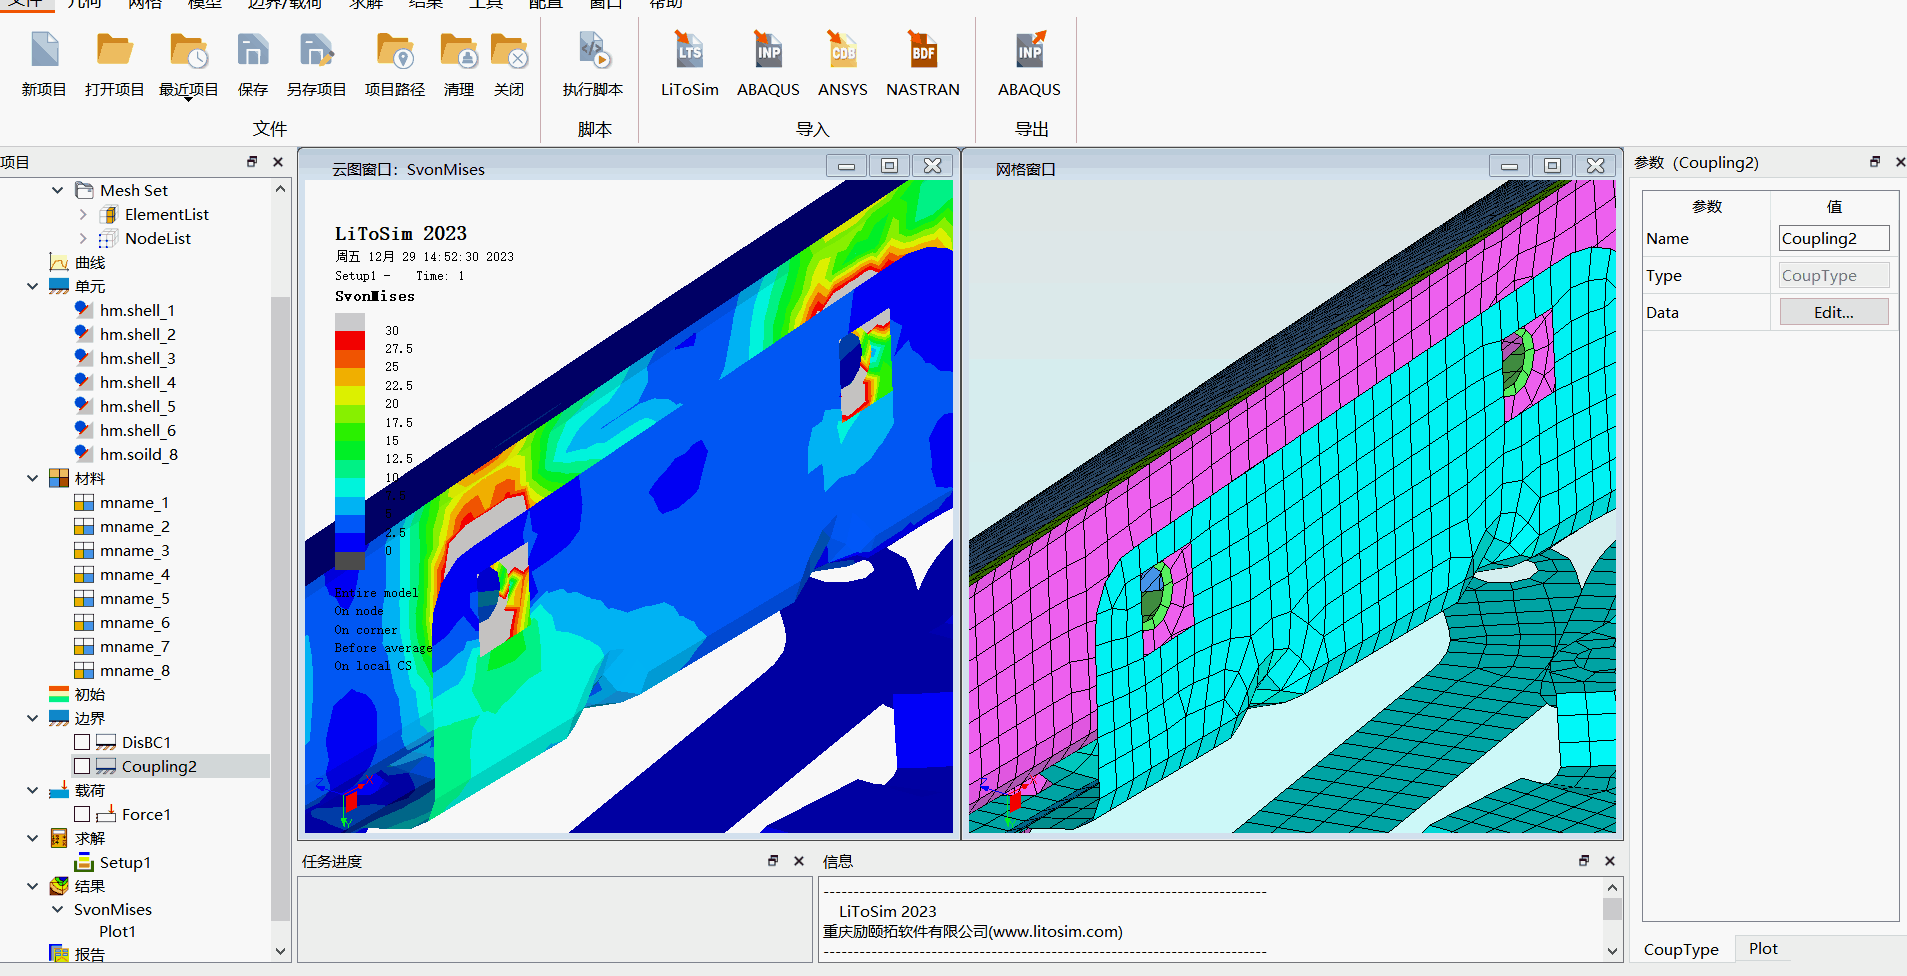
Task: Select the ElementList icon in tree
Action: tap(109, 214)
